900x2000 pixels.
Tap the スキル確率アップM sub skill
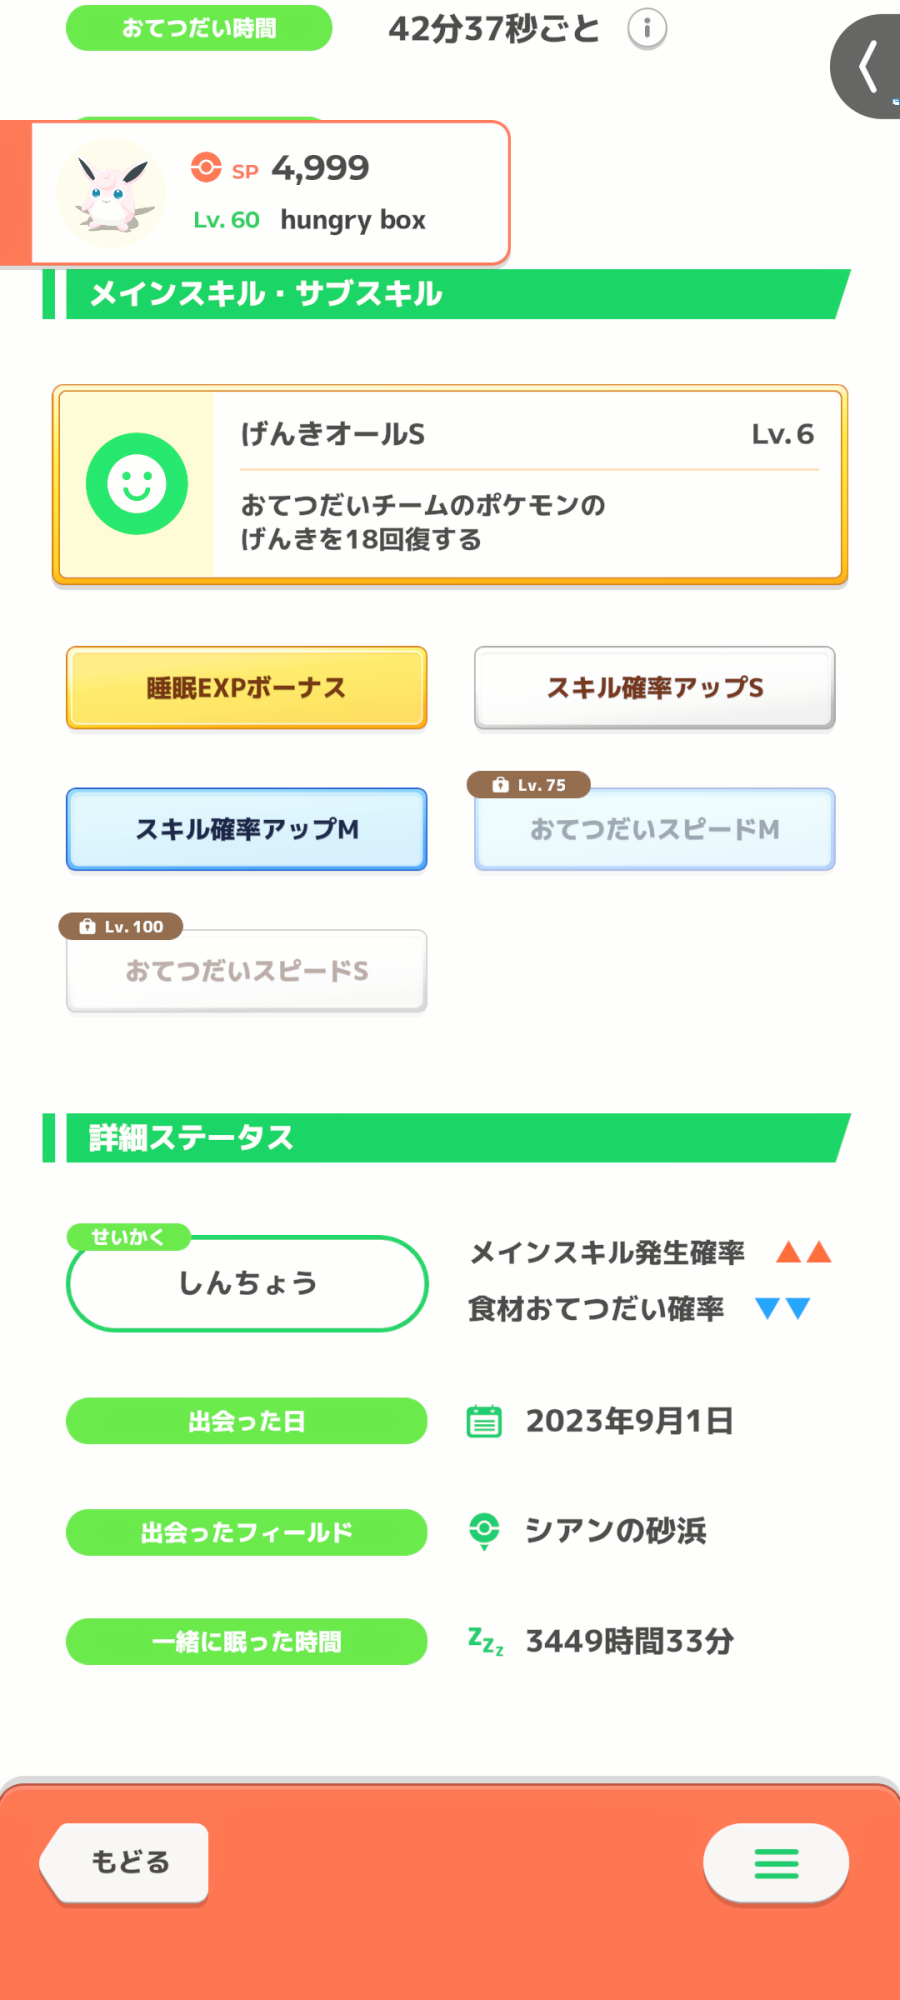pos(247,829)
